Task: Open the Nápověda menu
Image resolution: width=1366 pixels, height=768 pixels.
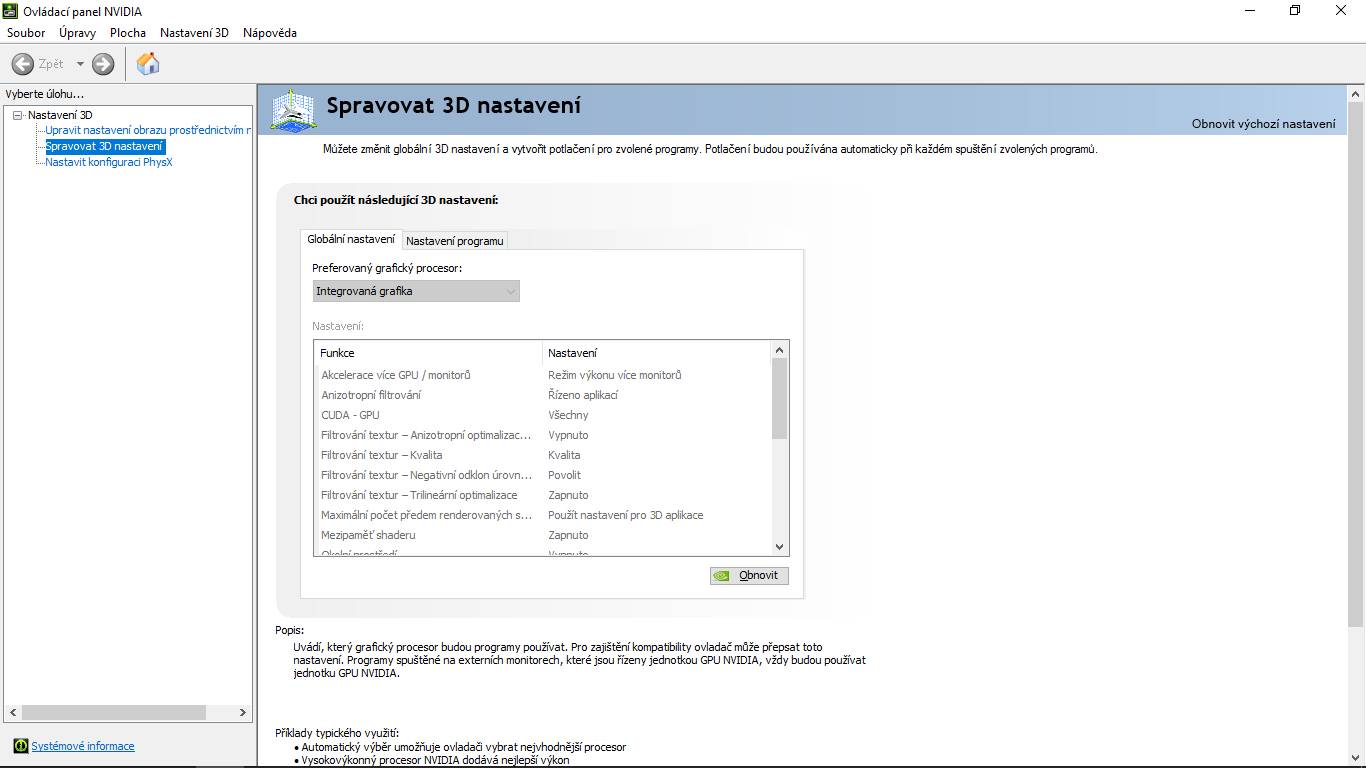Action: (x=270, y=33)
